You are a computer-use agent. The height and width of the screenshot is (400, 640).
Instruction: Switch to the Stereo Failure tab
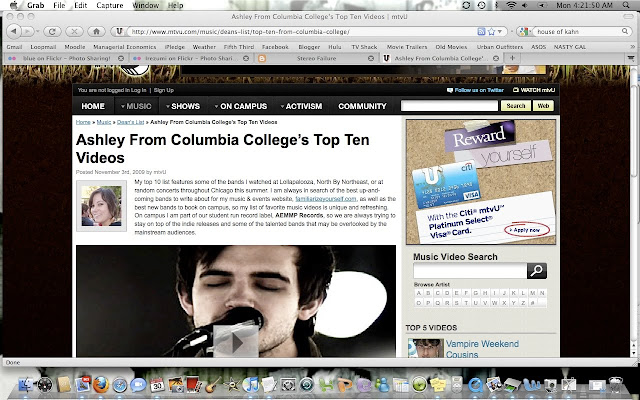click(x=316, y=58)
